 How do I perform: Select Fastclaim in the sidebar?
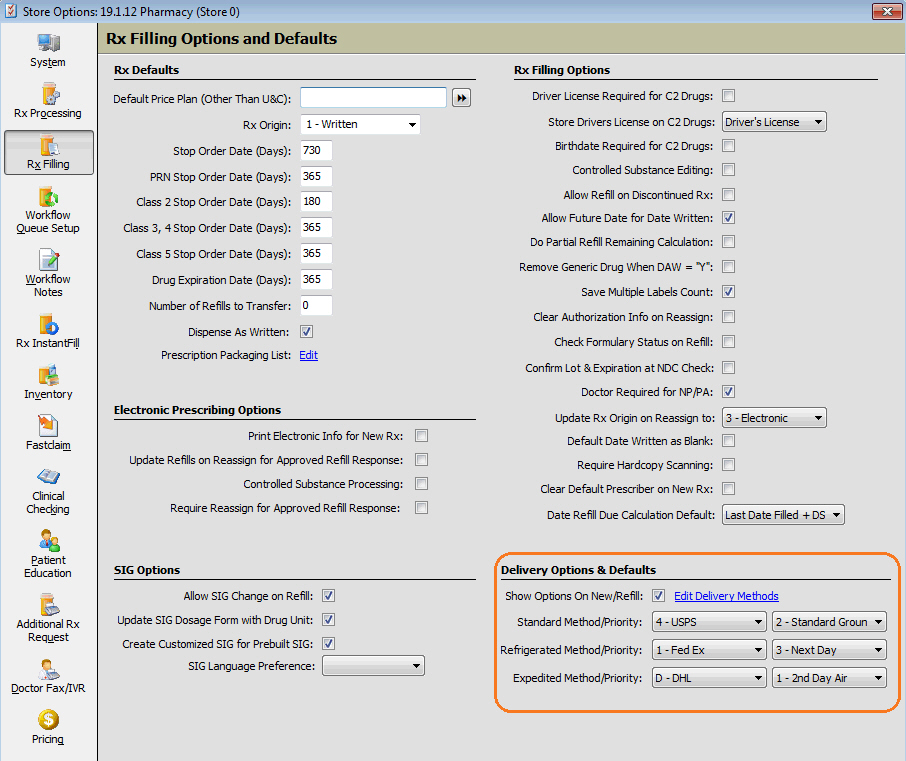(48, 434)
